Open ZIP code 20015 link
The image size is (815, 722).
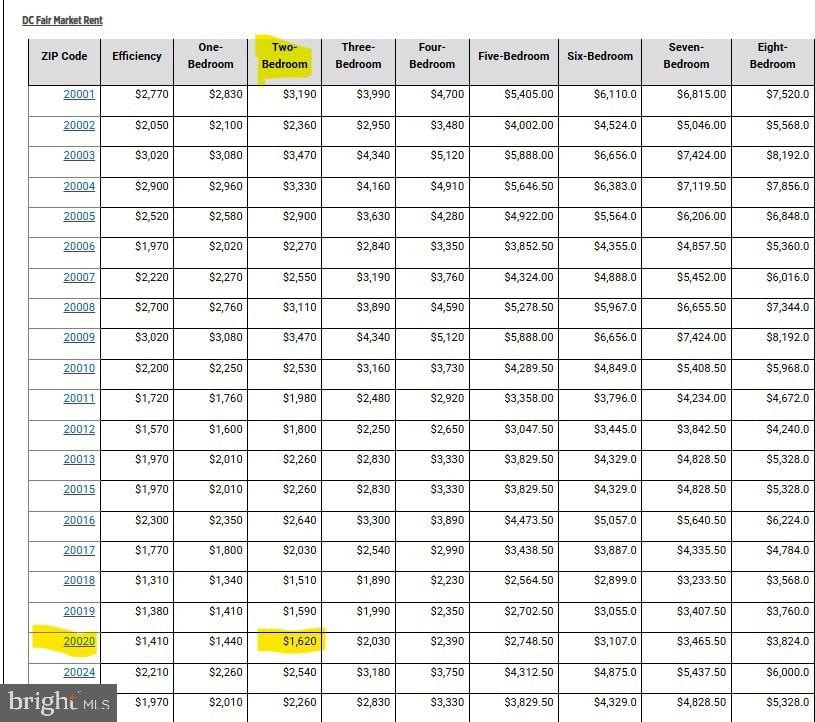pyautogui.click(x=79, y=489)
